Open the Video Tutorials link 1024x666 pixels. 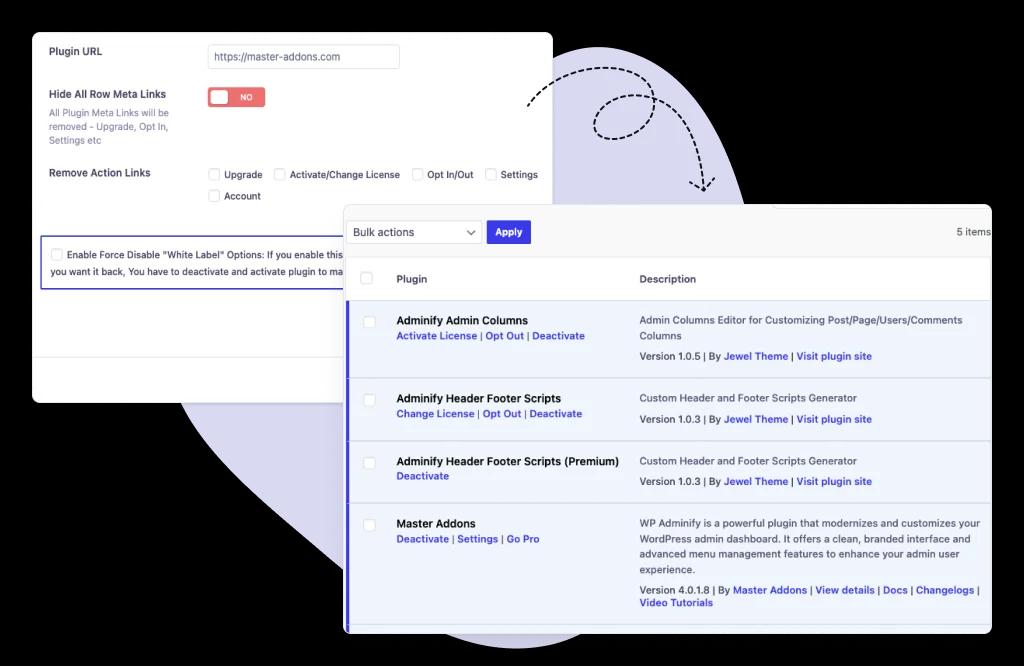click(676, 603)
